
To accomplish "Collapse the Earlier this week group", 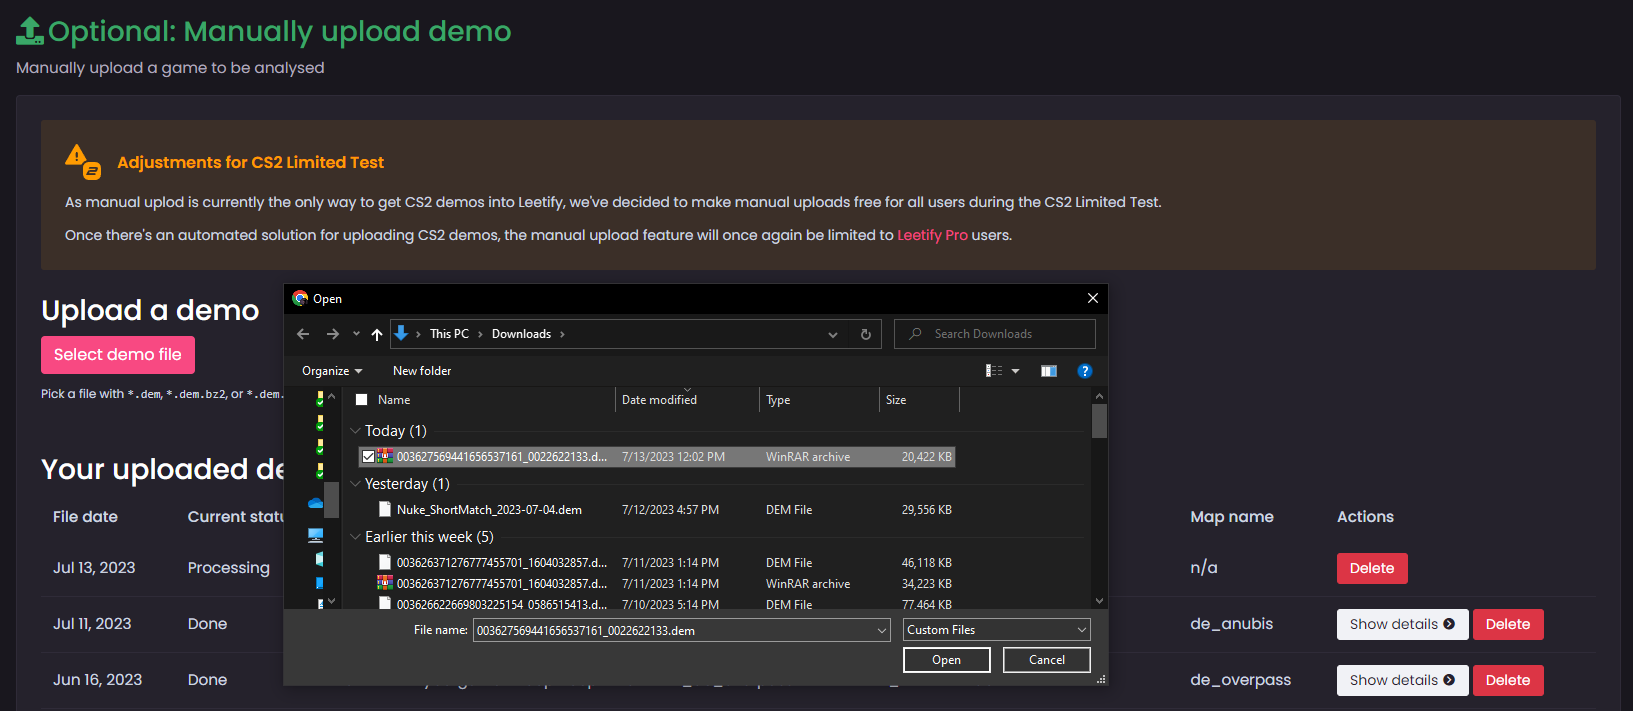I will click(x=355, y=537).
